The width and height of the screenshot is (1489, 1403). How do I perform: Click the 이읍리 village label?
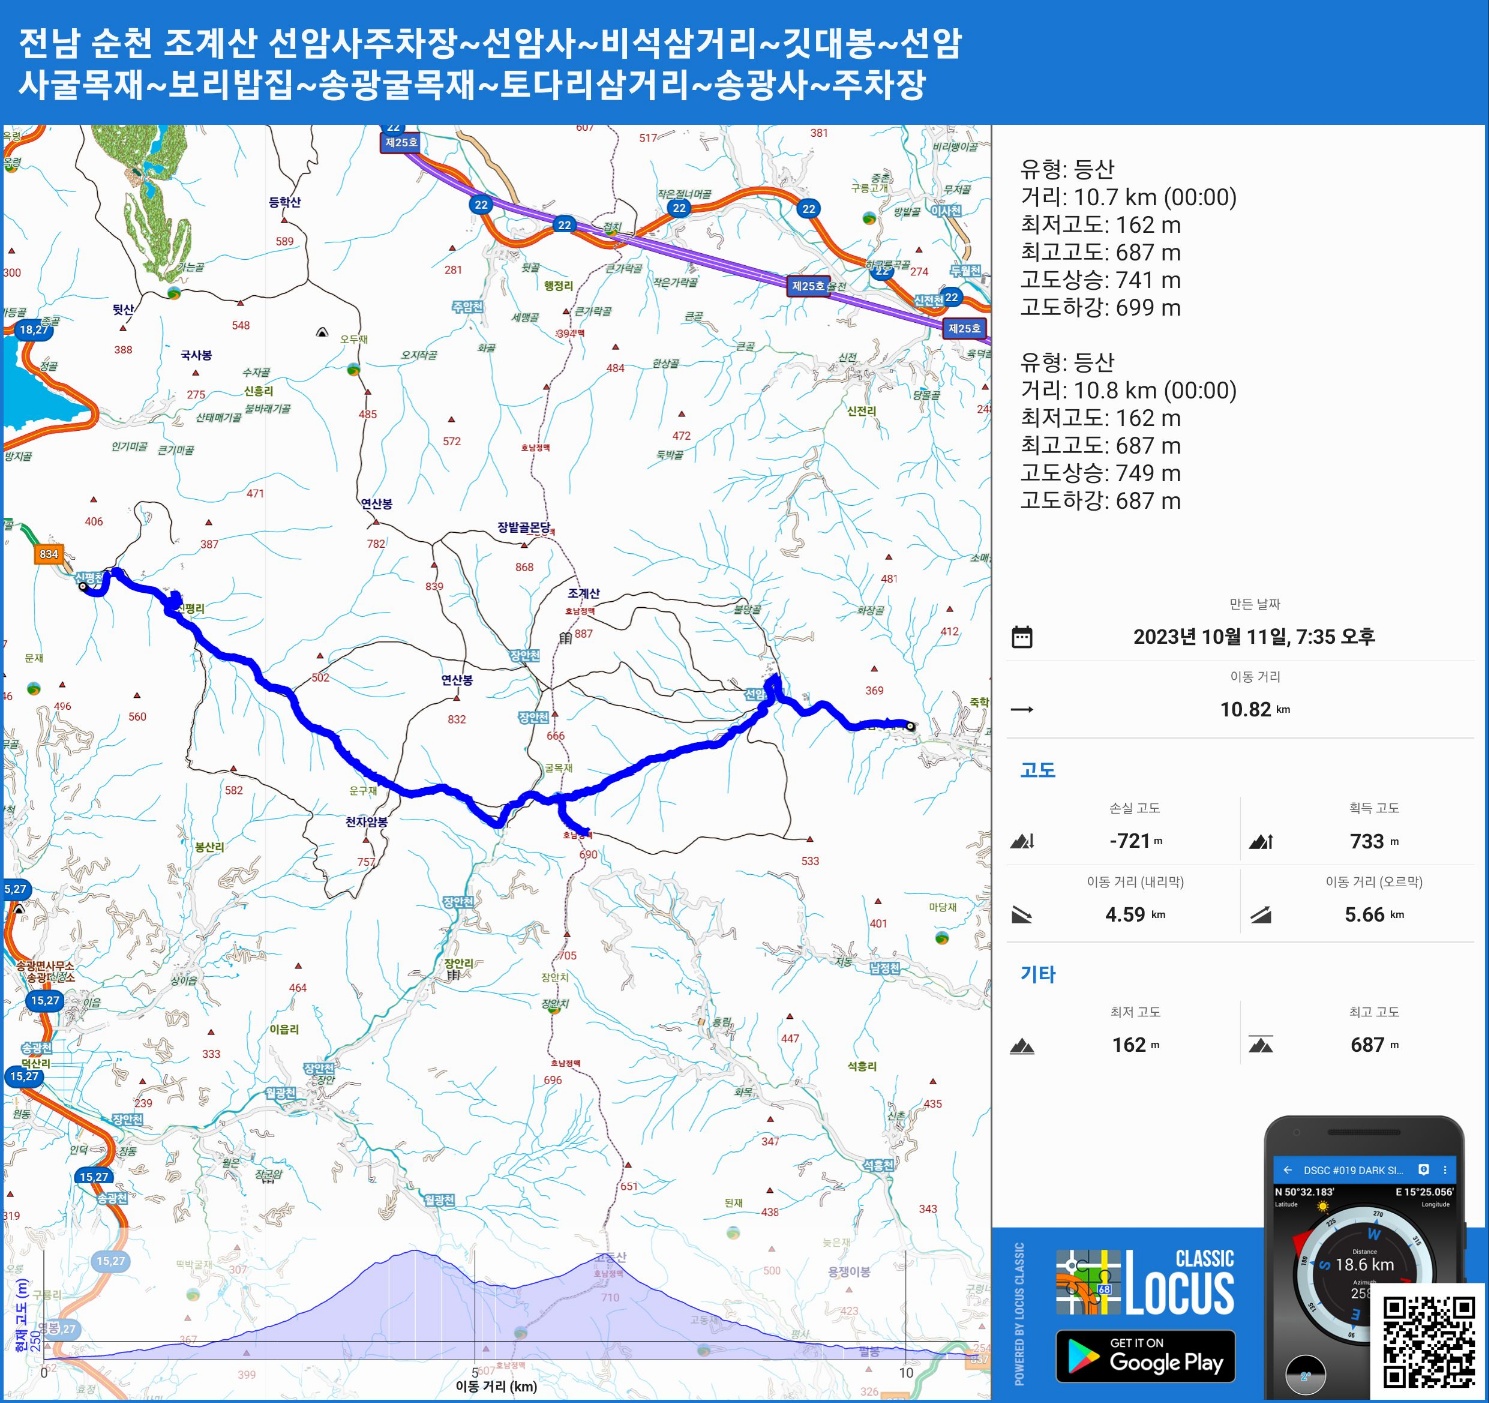point(284,1029)
